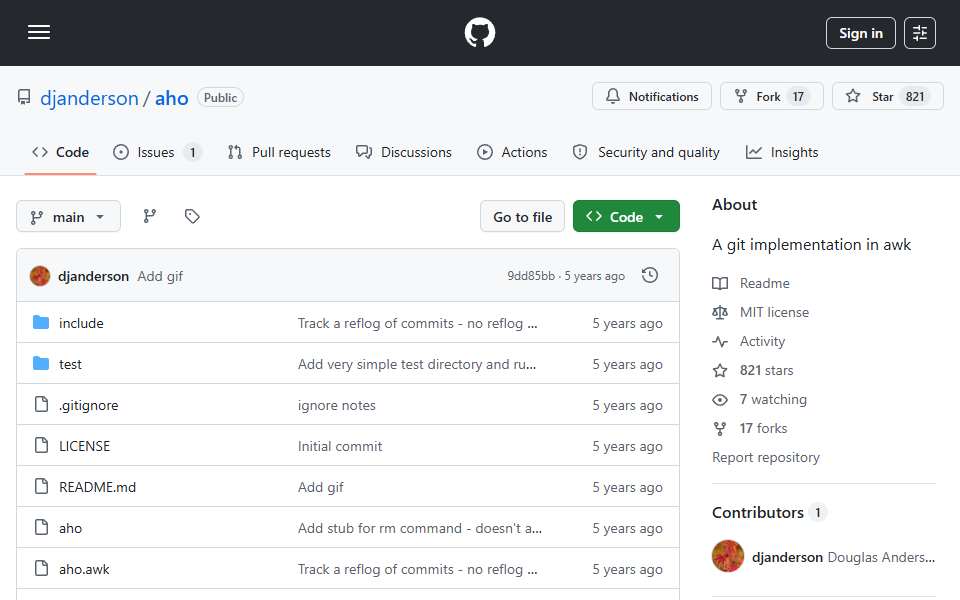Click the include folder icon

click(41, 323)
